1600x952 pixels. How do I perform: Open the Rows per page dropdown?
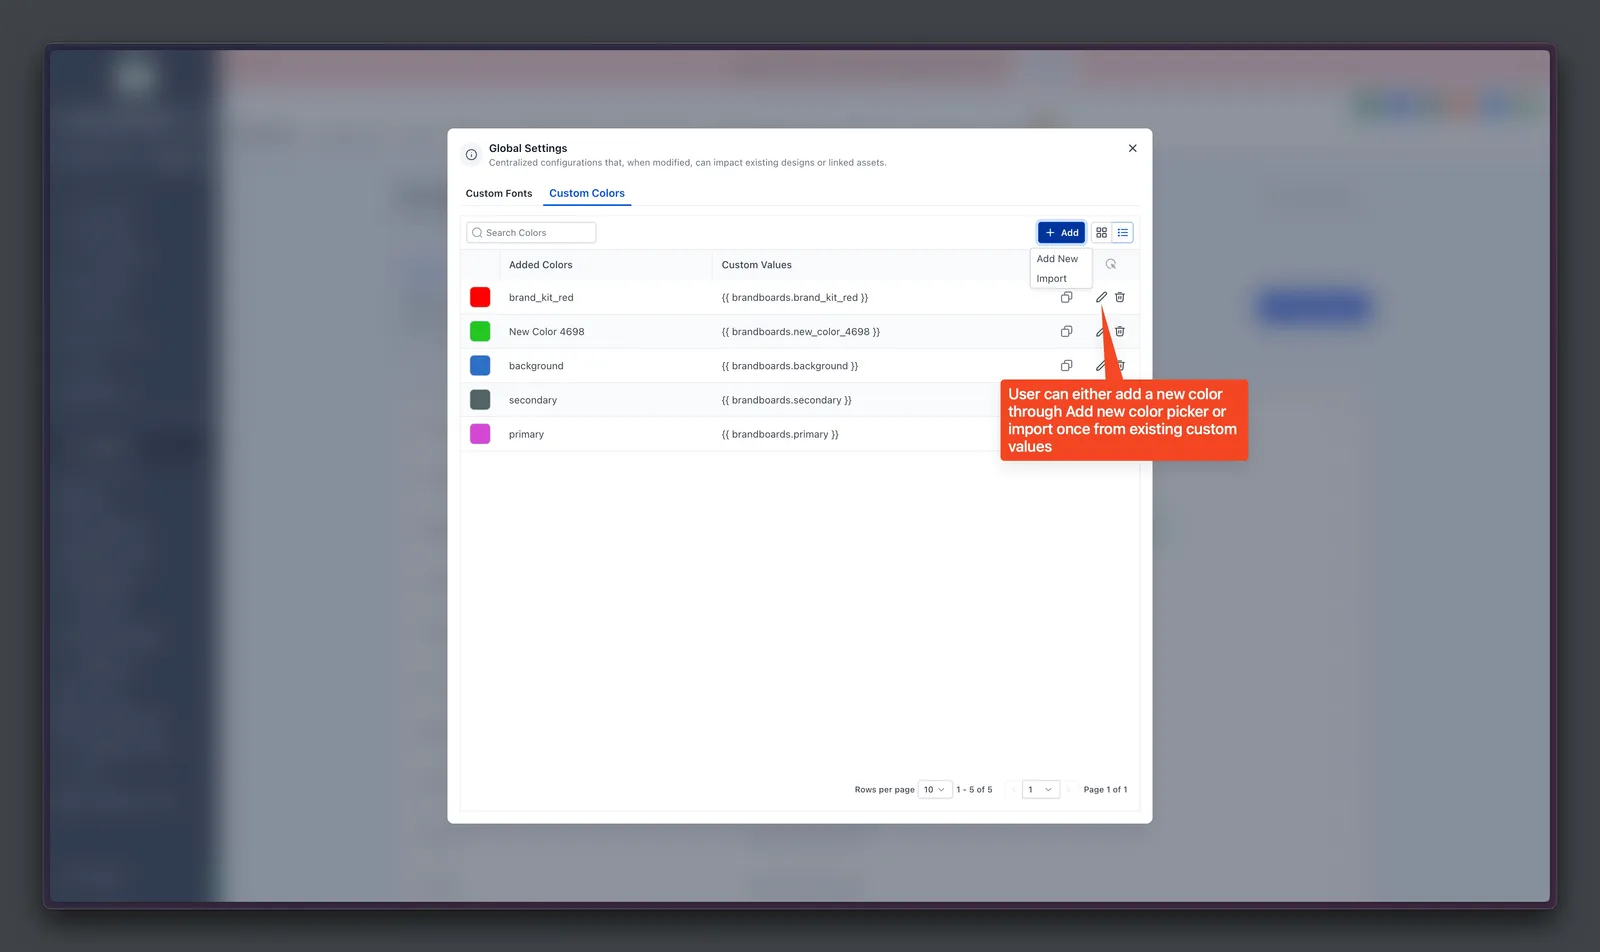935,789
